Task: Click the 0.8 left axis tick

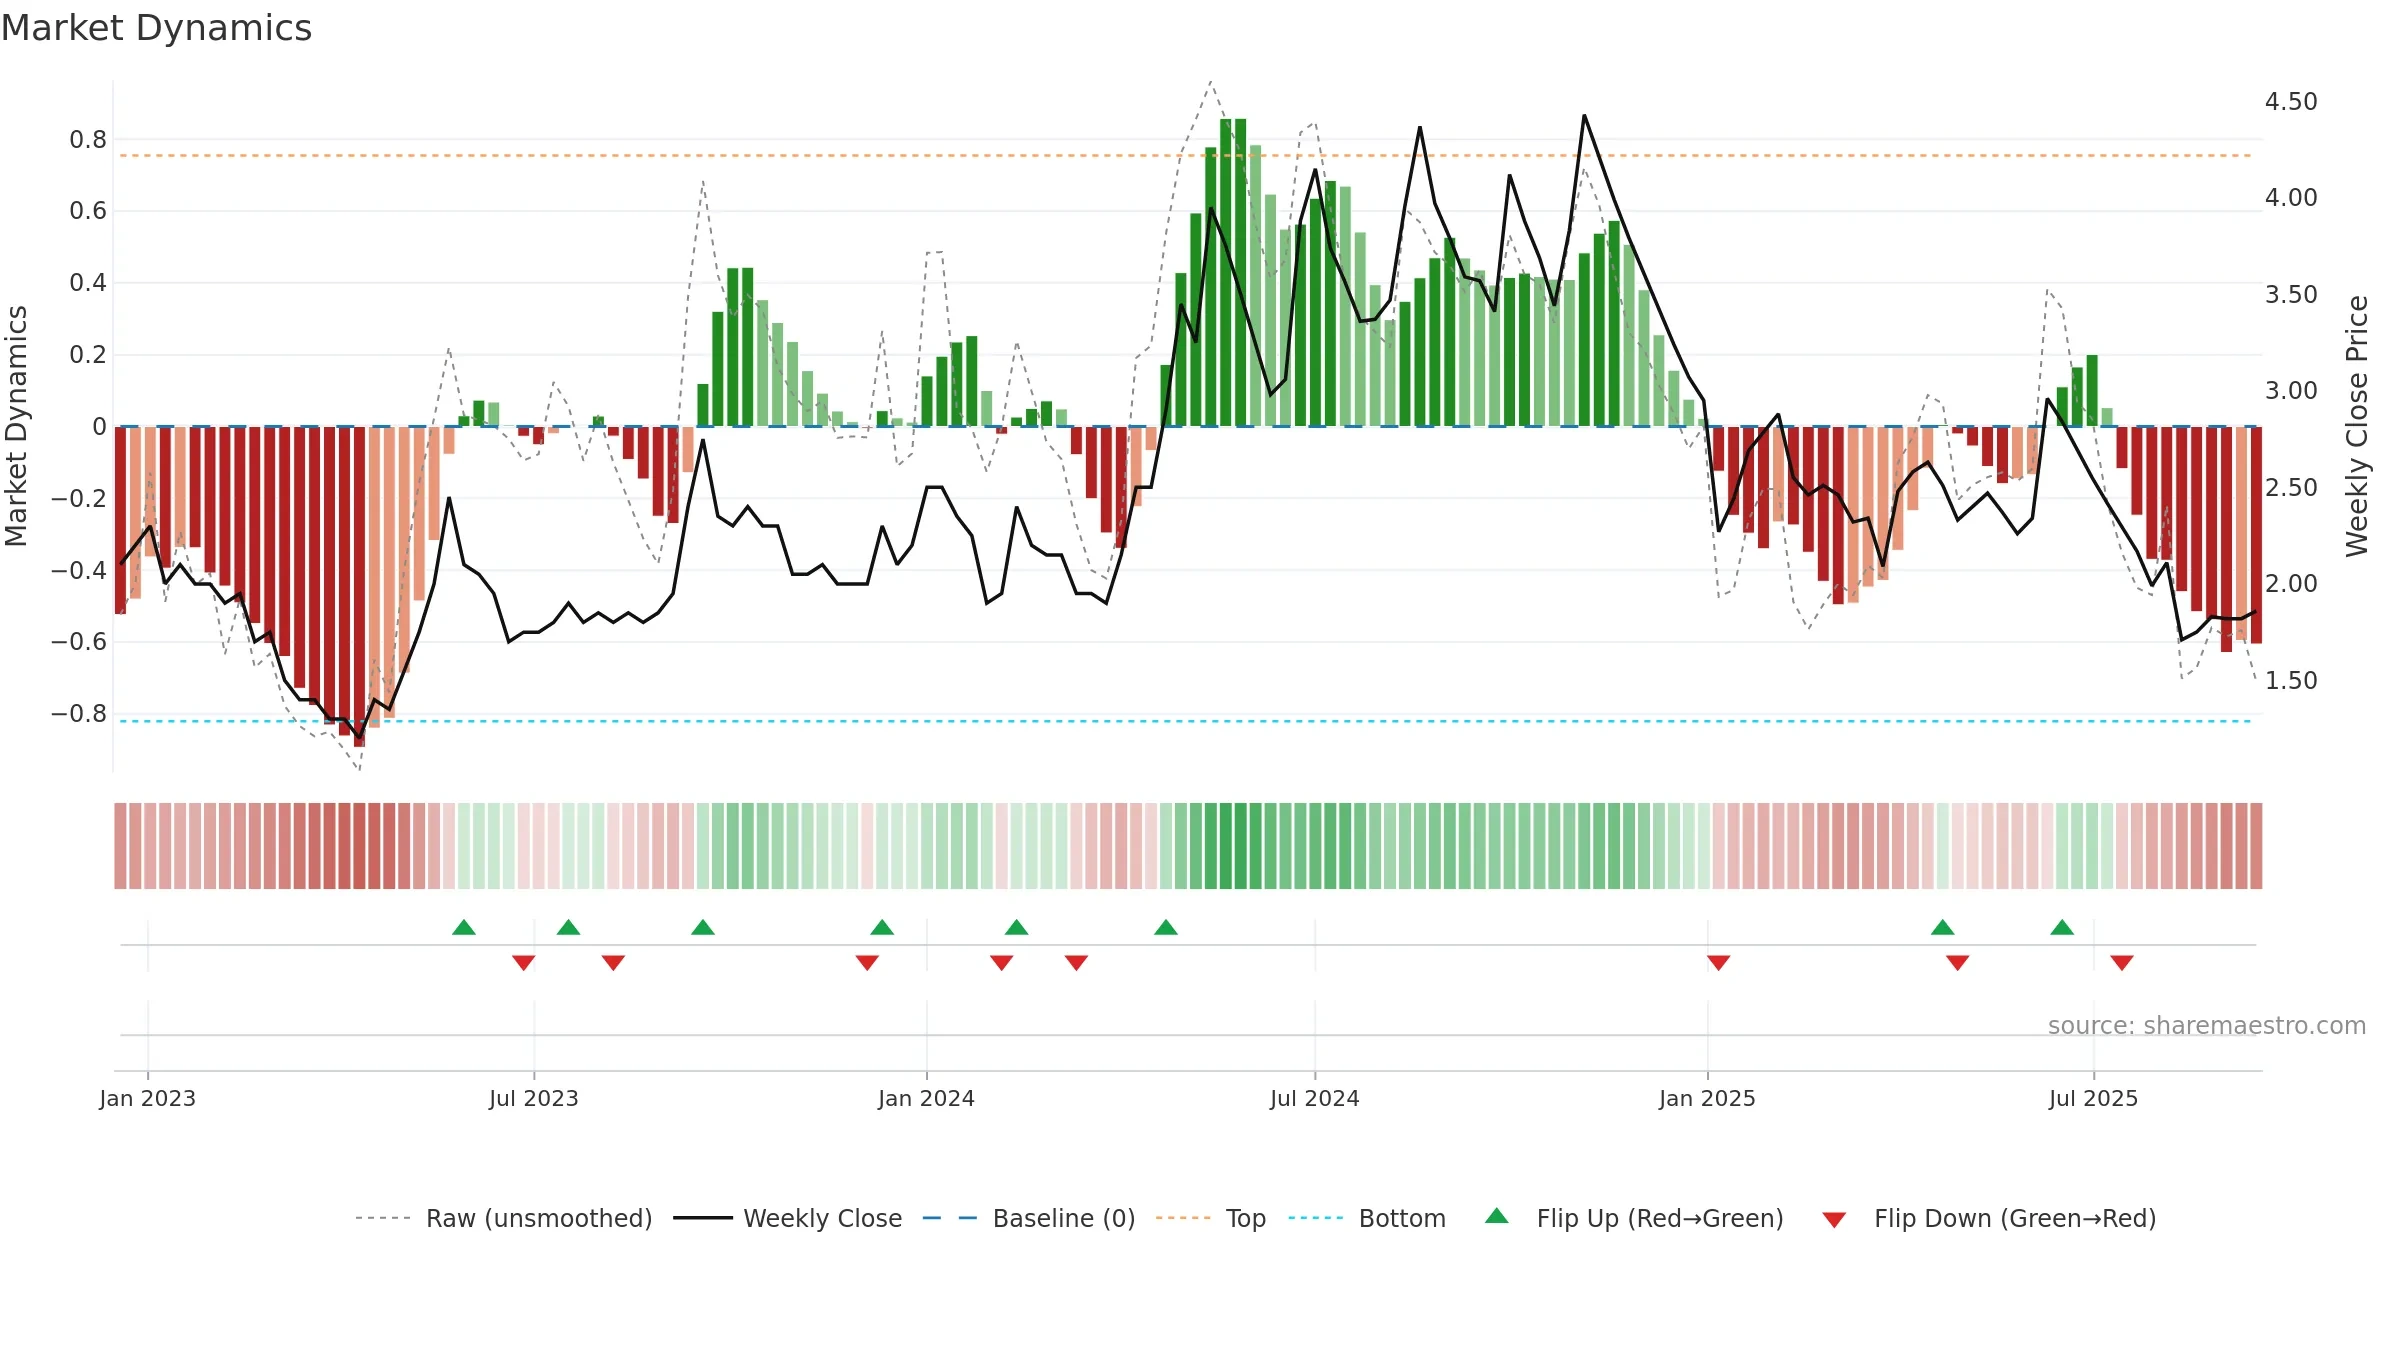Action: (88, 140)
